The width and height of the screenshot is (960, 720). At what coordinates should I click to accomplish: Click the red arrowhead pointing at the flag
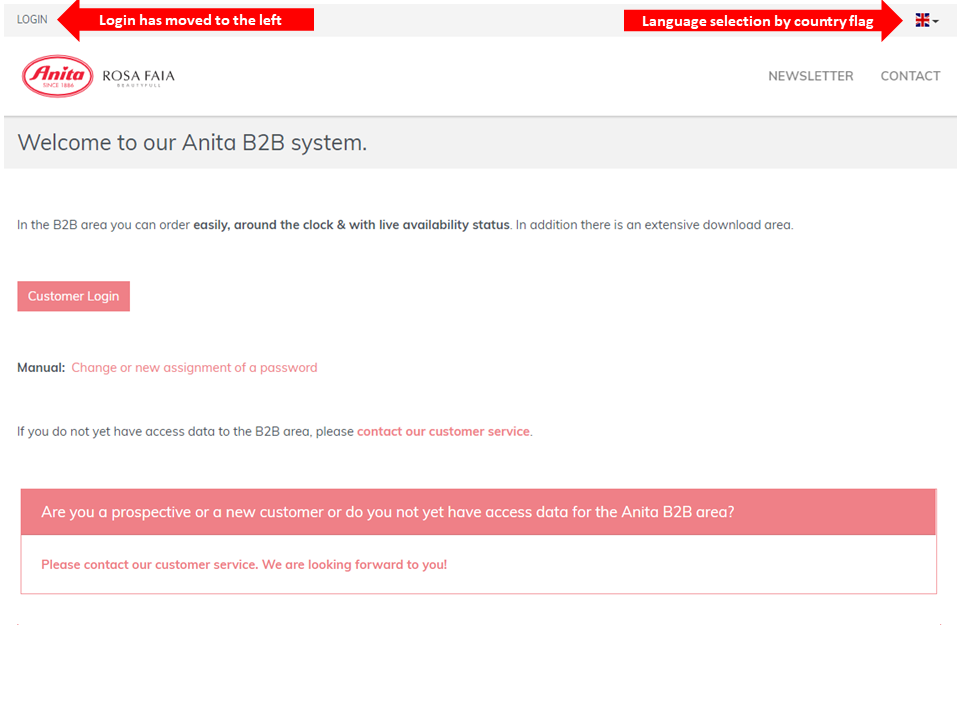892,21
